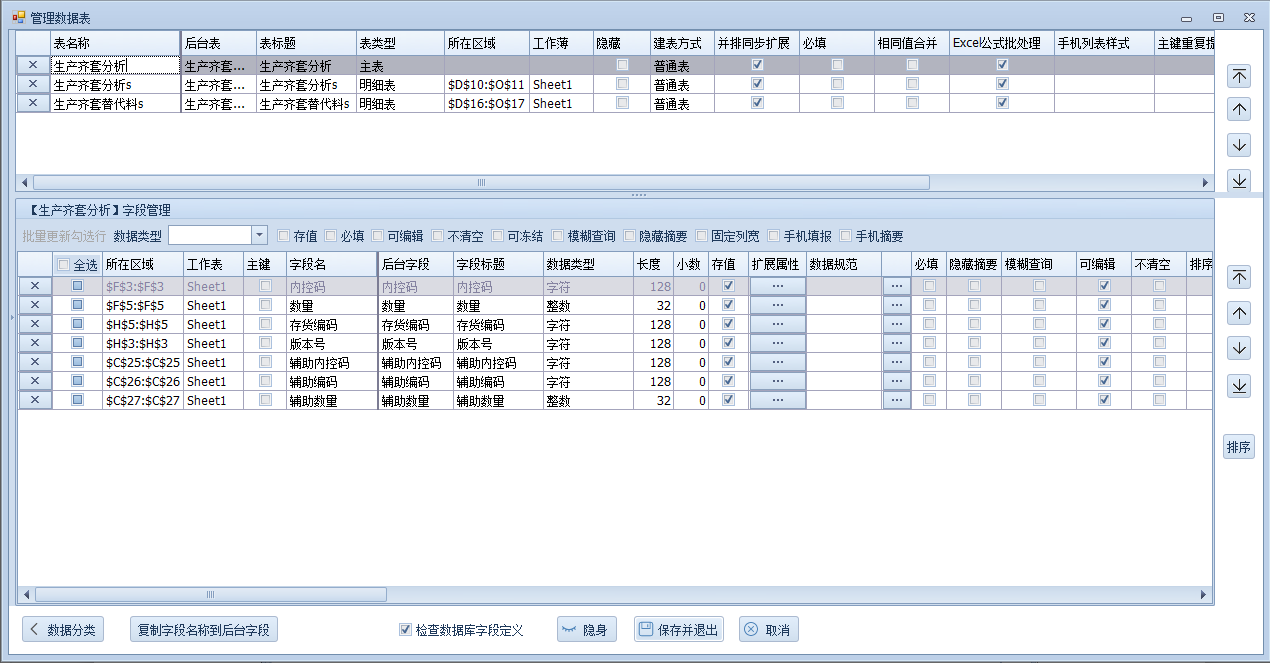Image resolution: width=1270 pixels, height=663 pixels.
Task: Click 复制字段名称到后台字段 button
Action: pos(204,630)
